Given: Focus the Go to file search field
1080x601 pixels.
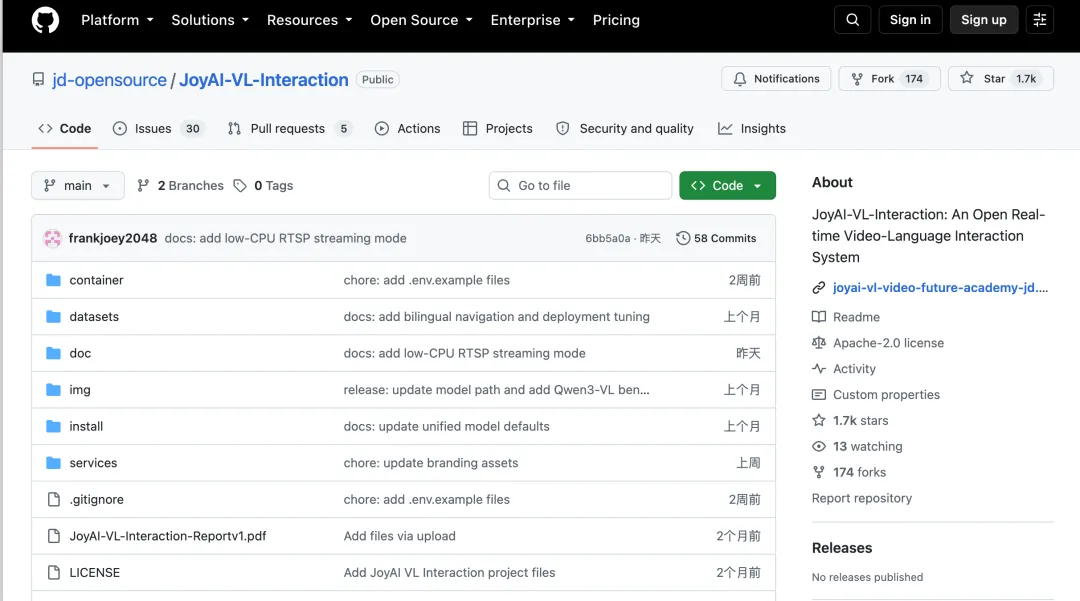Looking at the screenshot, I should tap(580, 186).
